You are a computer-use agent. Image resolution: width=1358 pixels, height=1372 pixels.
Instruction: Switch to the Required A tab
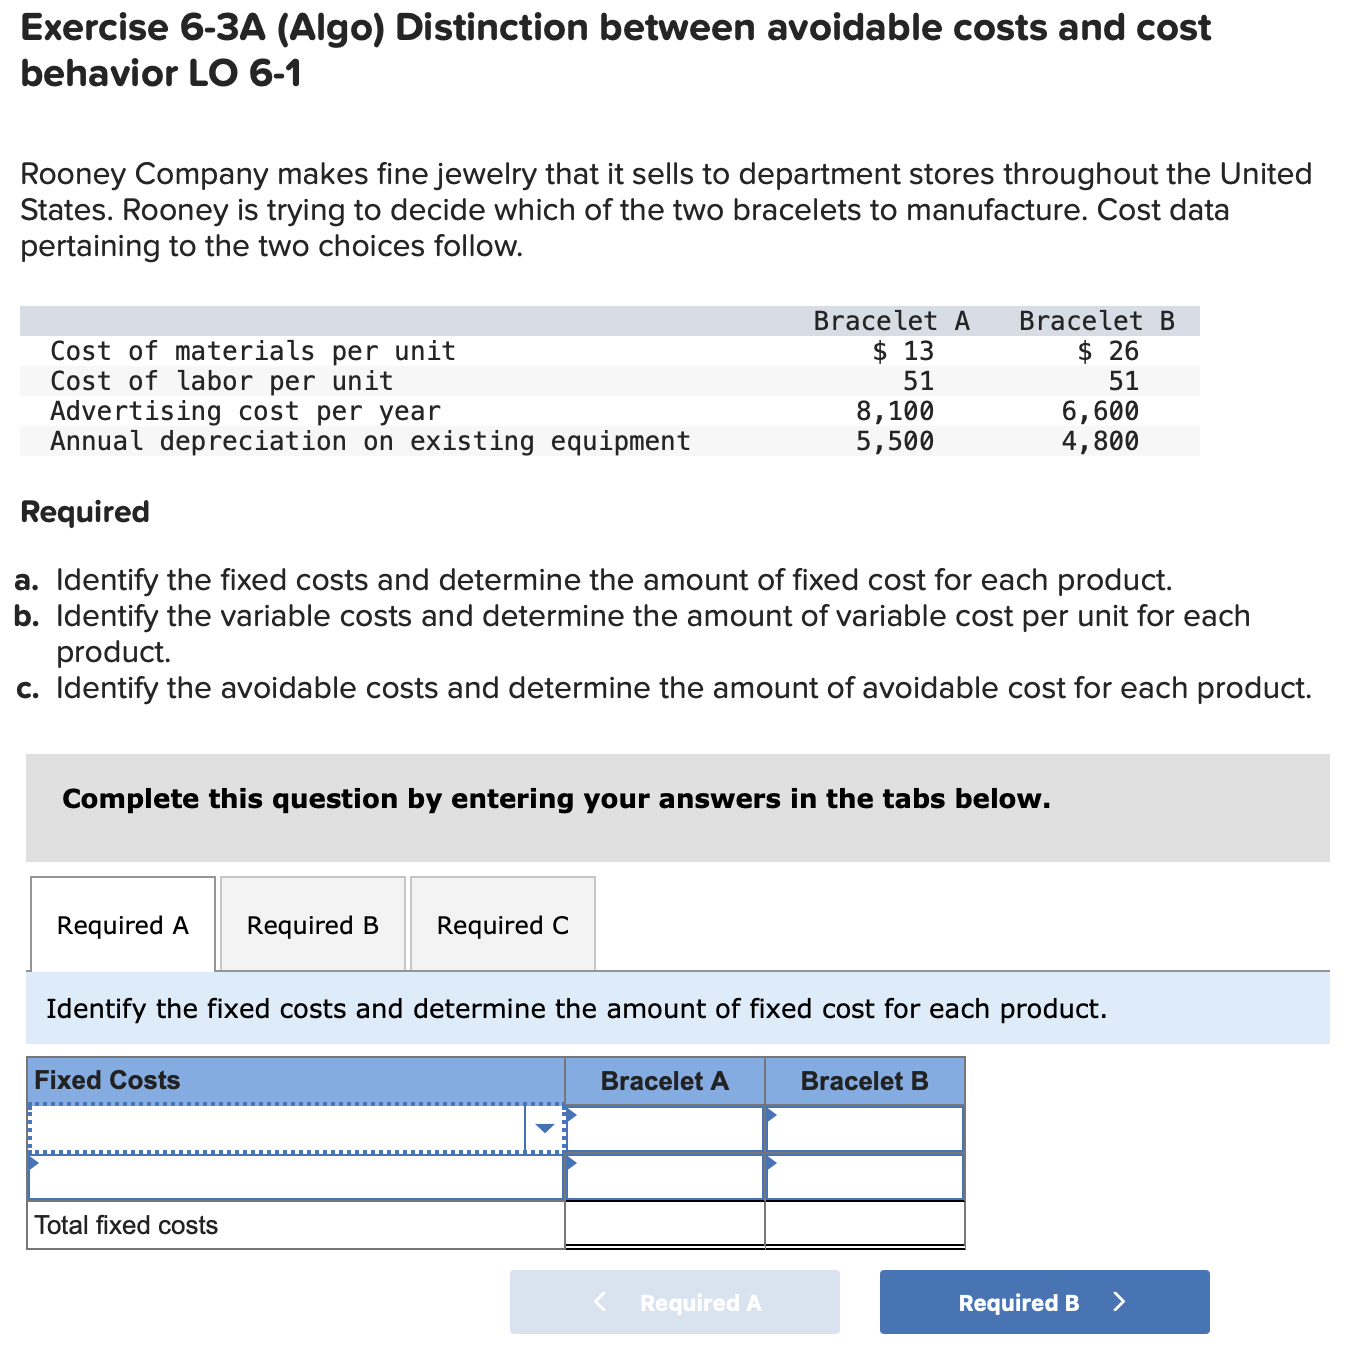pos(122,923)
